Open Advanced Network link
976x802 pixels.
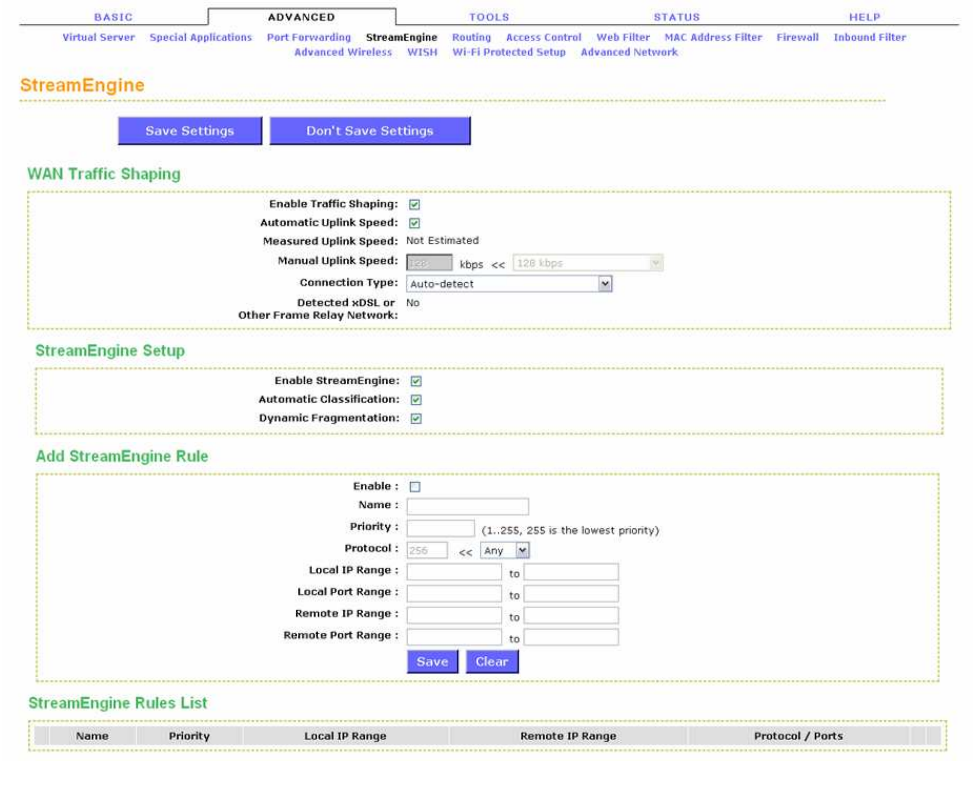[629, 52]
